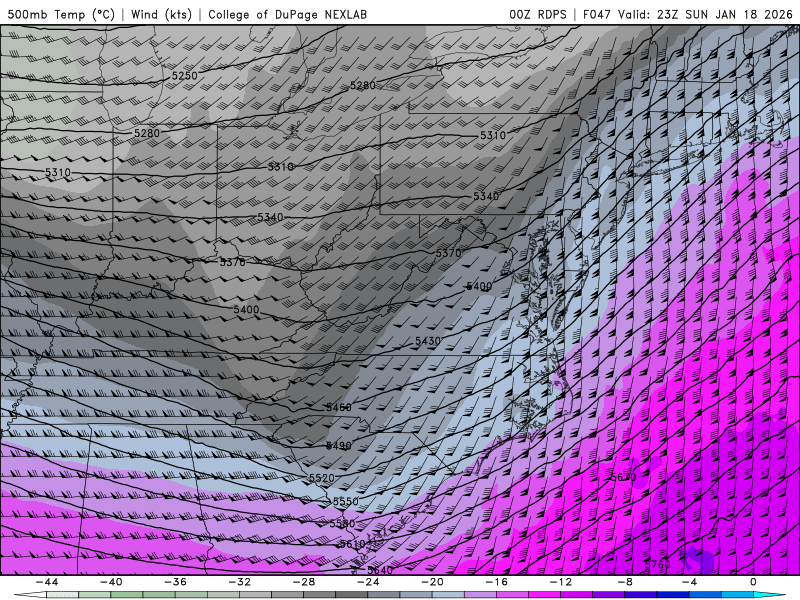Click the 5520 contour label
This screenshot has width=800, height=600.
click(x=321, y=478)
